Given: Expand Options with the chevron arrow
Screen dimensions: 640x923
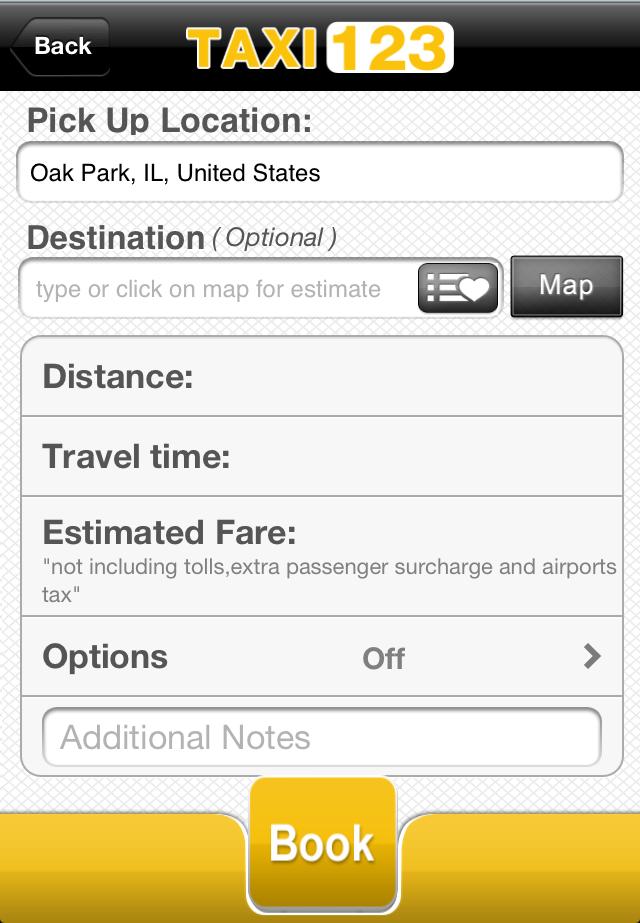Looking at the screenshot, I should pyautogui.click(x=592, y=657).
